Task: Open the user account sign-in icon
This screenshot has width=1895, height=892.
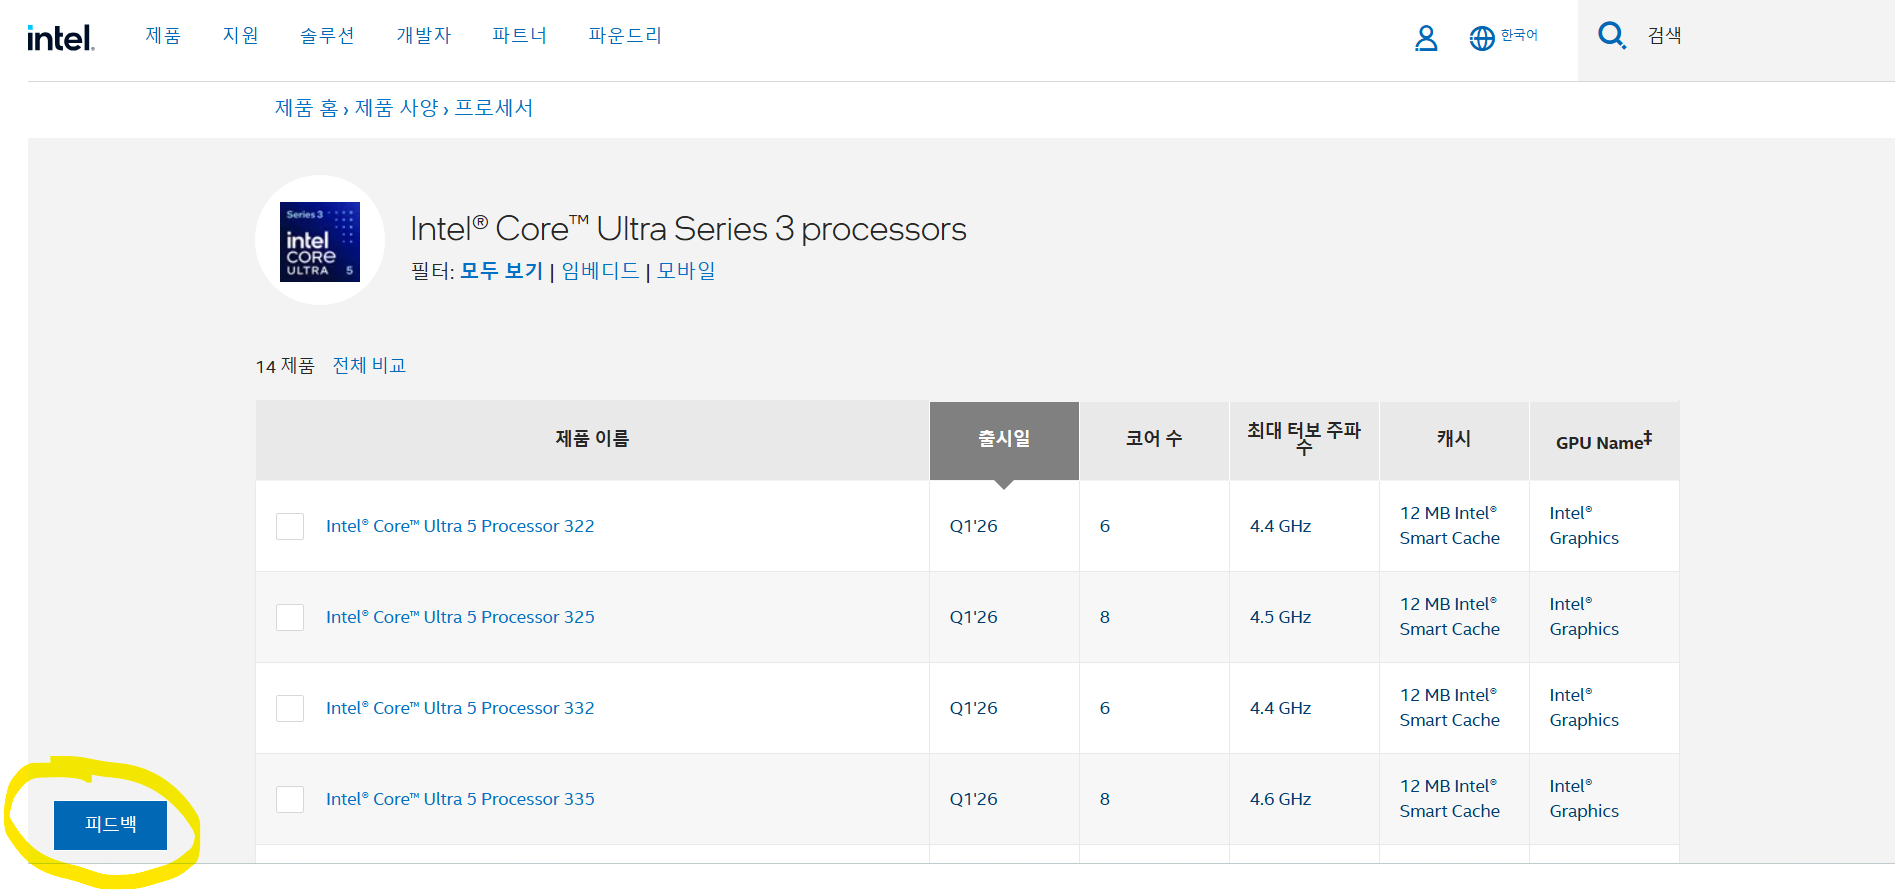Action: coord(1426,38)
